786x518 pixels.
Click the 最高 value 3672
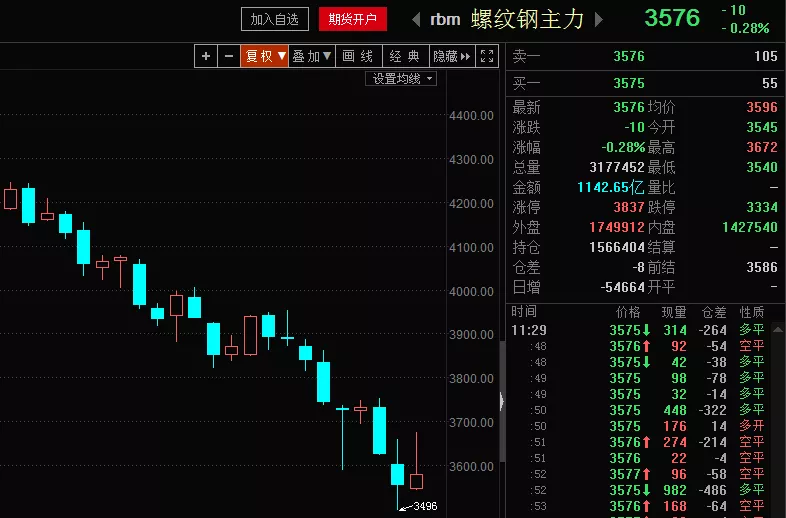pos(762,147)
